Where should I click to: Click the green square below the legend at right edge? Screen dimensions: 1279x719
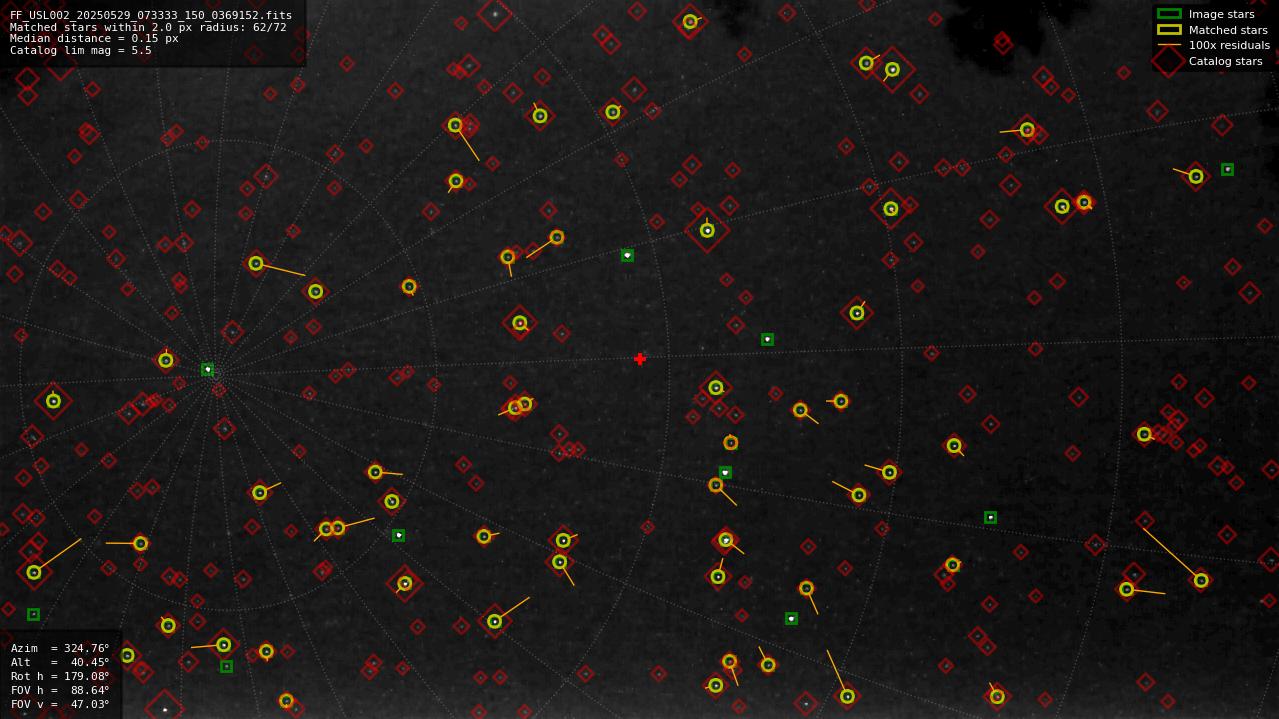tap(1227, 169)
